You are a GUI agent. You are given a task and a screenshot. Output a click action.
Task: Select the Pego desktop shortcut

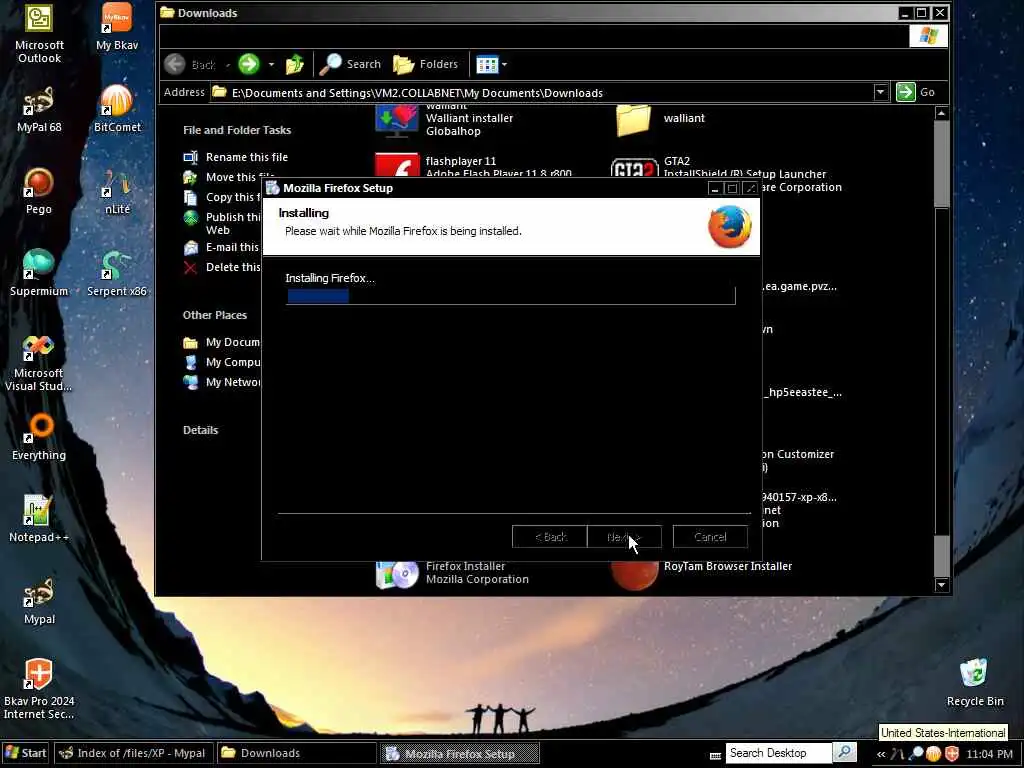(39, 191)
